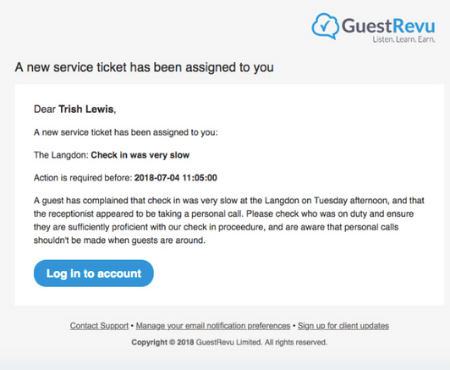
Task: Click the 'Action is required before:' label
Action: (83, 178)
